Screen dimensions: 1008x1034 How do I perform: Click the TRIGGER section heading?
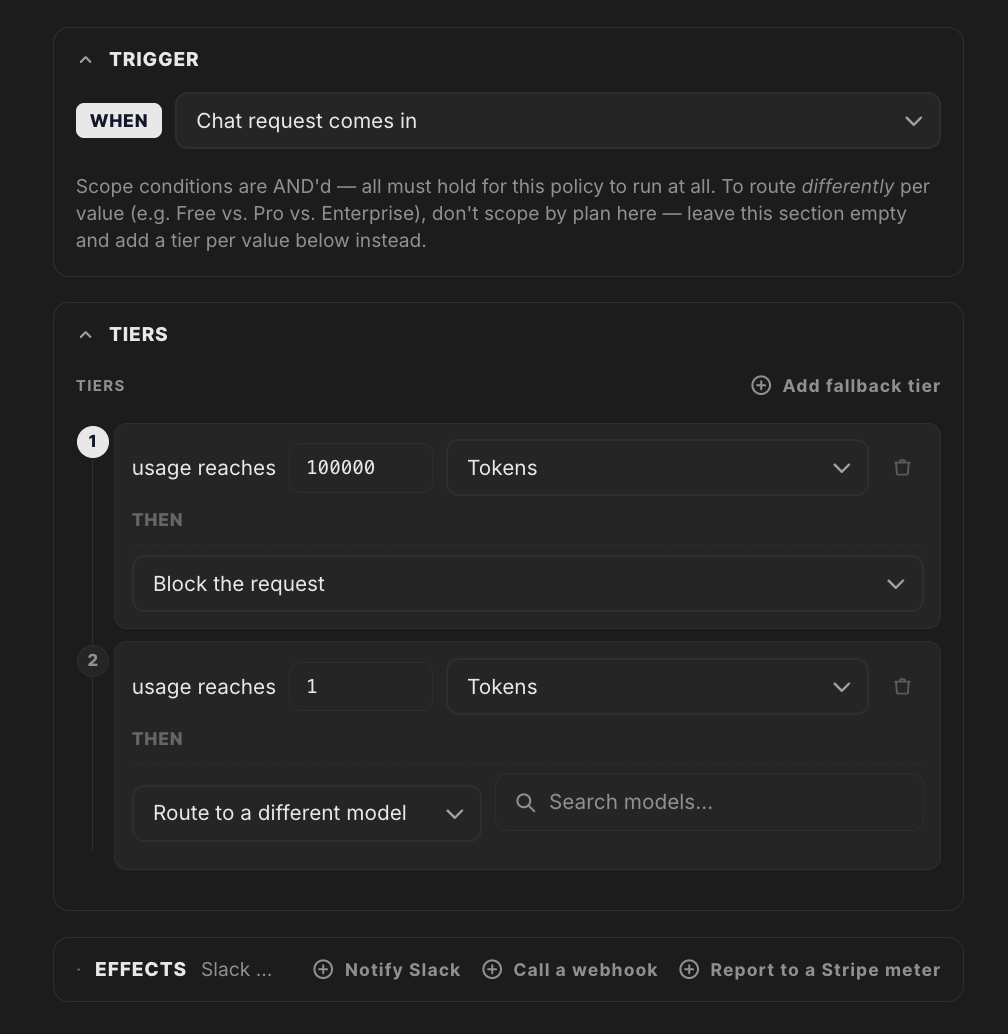154,59
